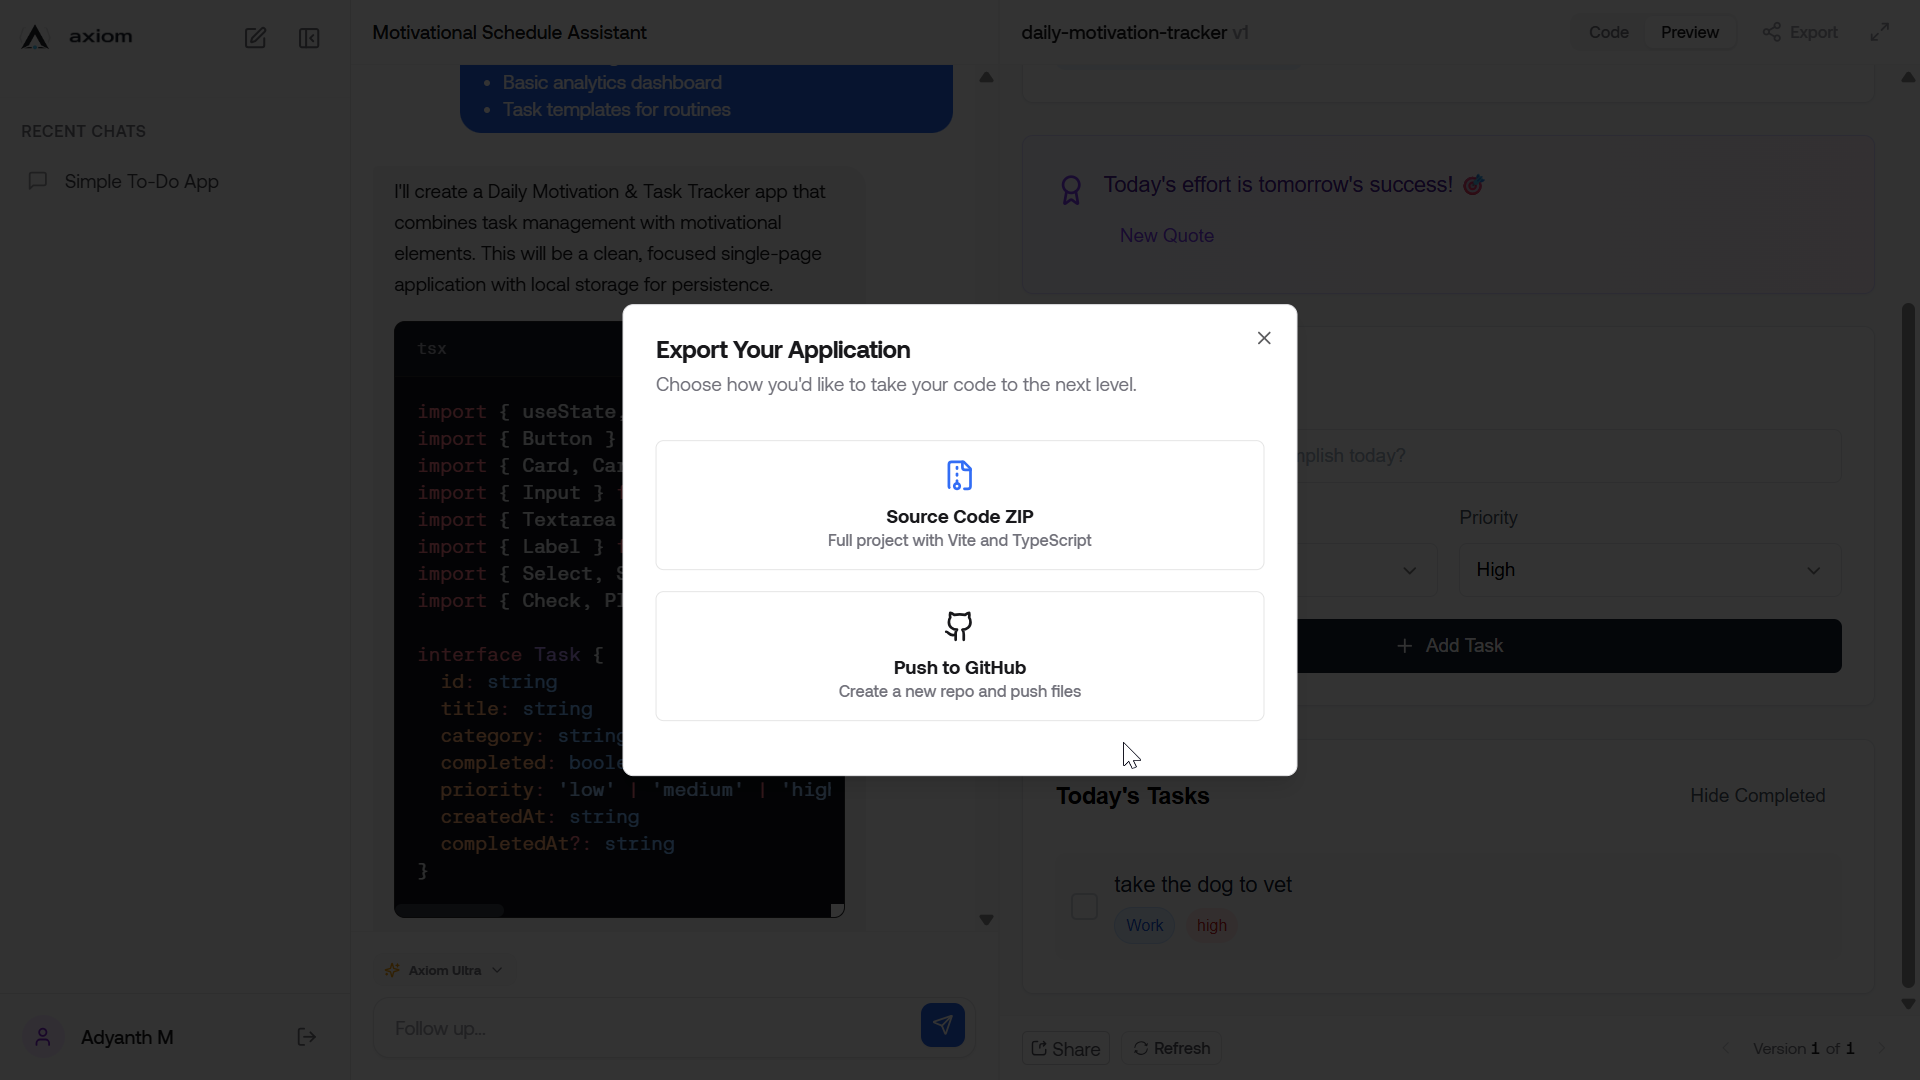The width and height of the screenshot is (1920, 1080).
Task: Collapse the sidebar using the panel icon
Action: point(309,38)
